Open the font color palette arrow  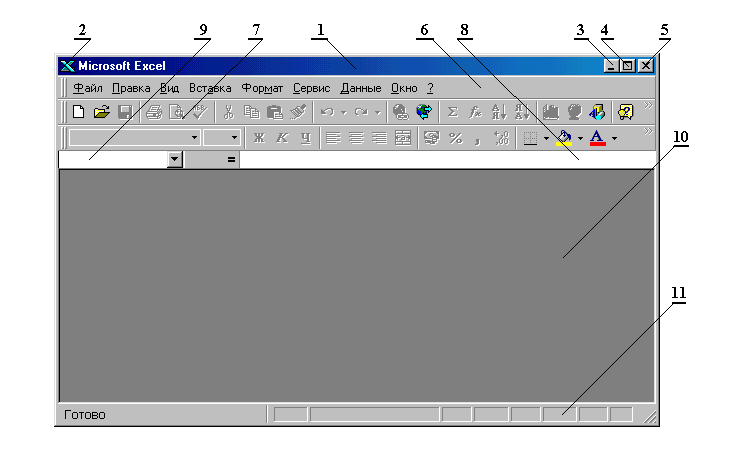(x=614, y=138)
